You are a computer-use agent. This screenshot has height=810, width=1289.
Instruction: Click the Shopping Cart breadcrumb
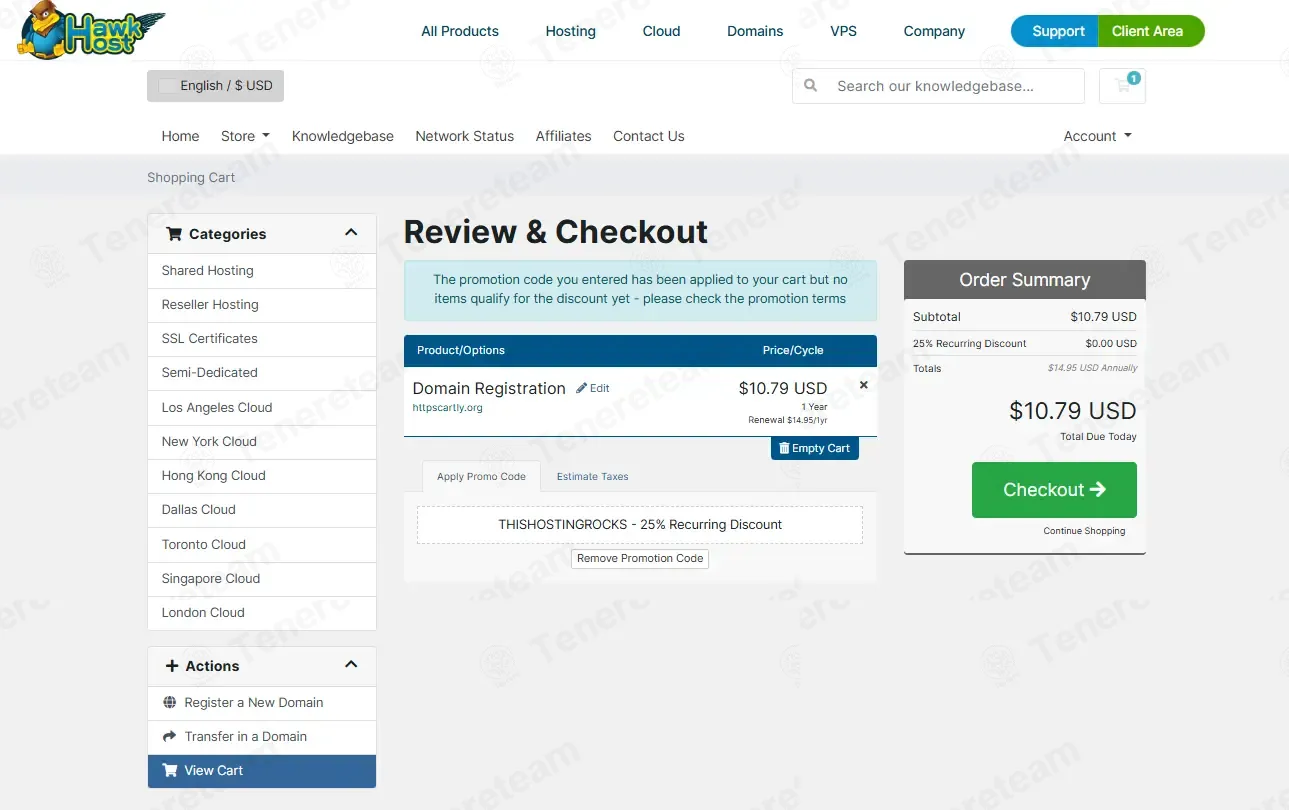(191, 178)
